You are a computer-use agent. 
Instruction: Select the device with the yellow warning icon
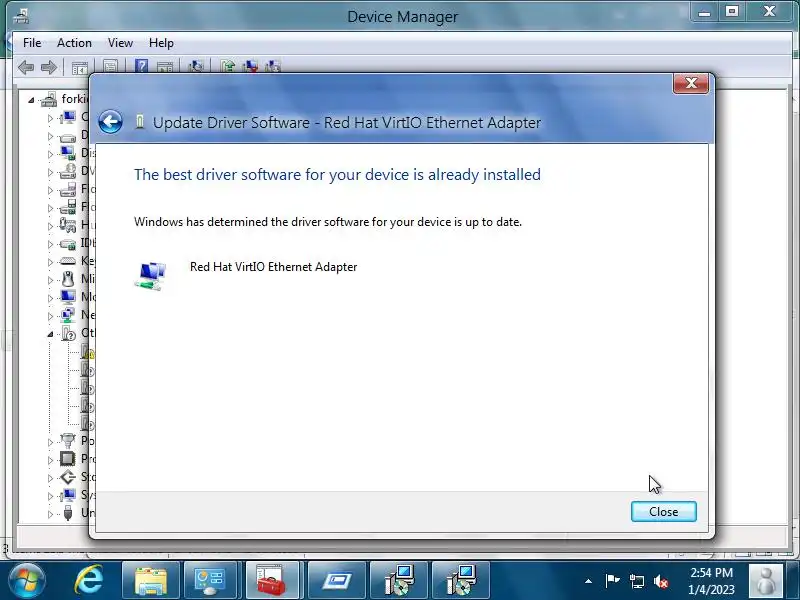88,351
